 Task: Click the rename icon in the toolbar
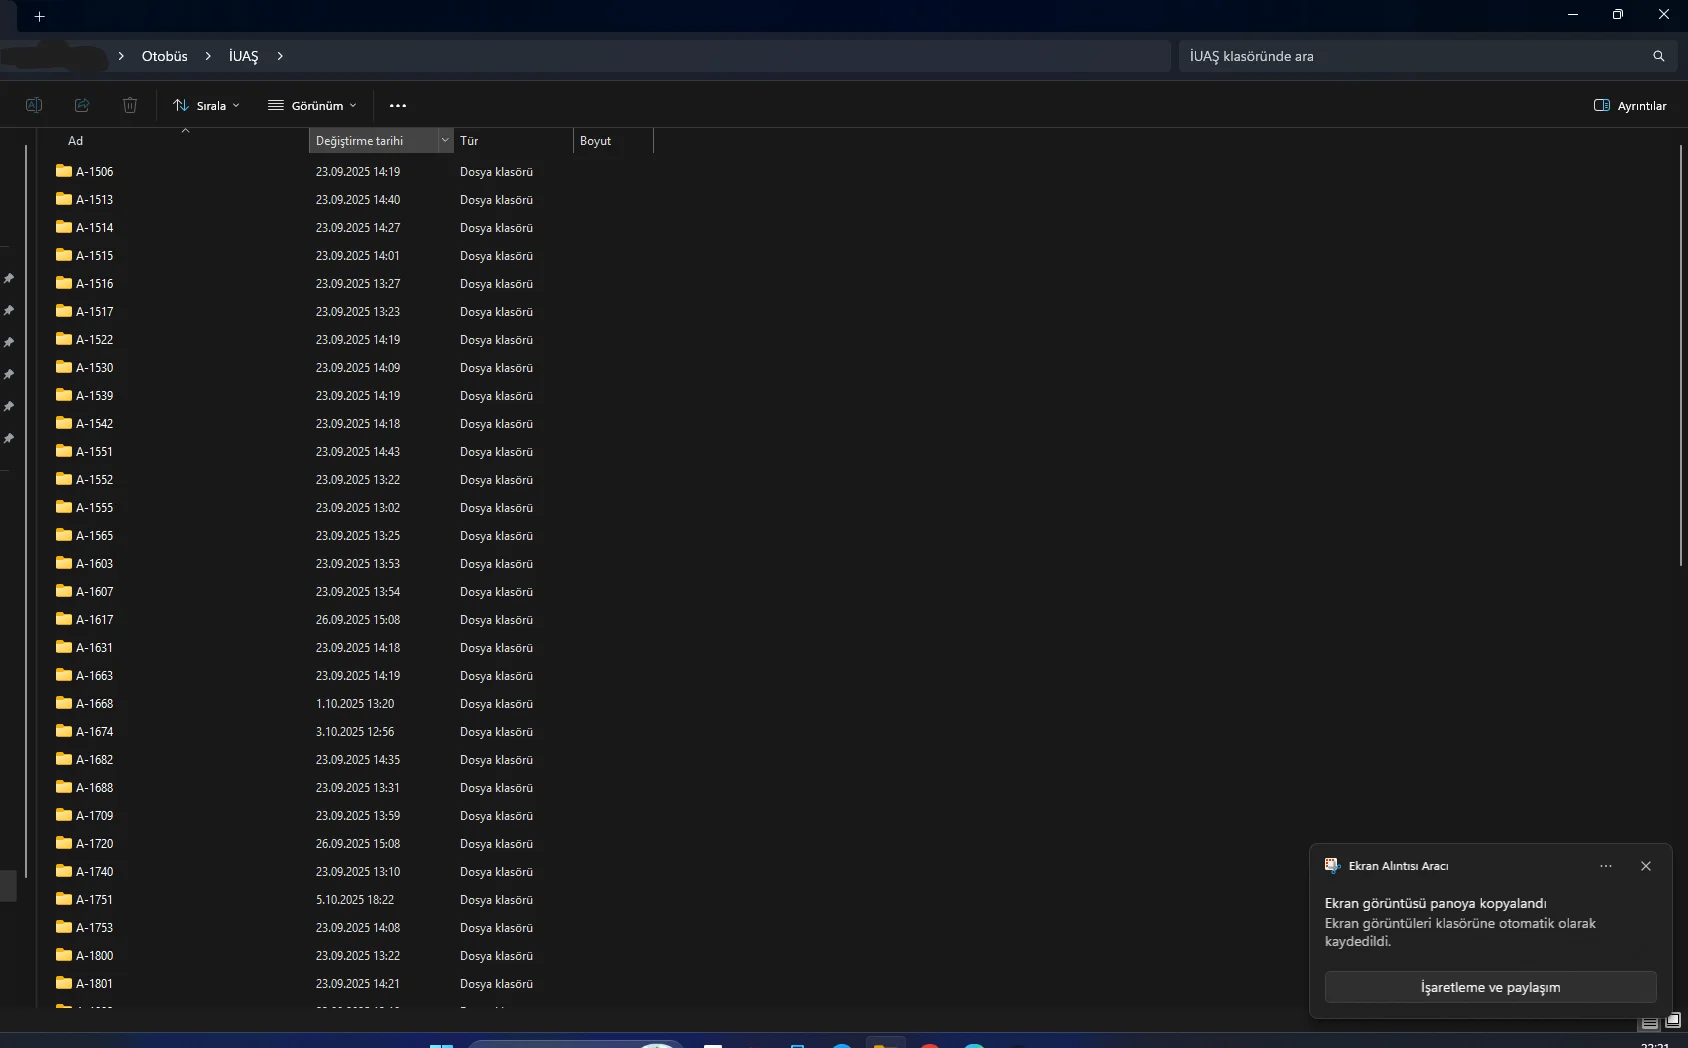click(x=33, y=105)
